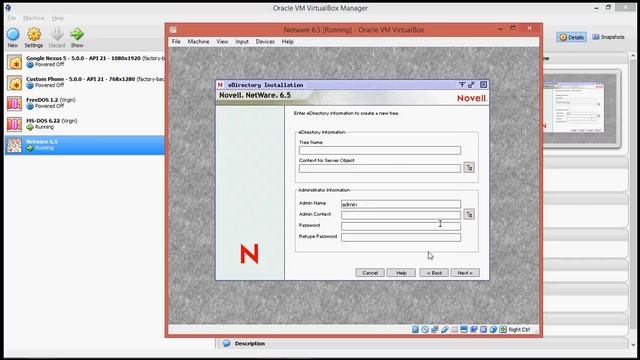Click the pin-to-top icon on eDirectory Installation title bar
Screen dimensions: 640x360
point(462,85)
